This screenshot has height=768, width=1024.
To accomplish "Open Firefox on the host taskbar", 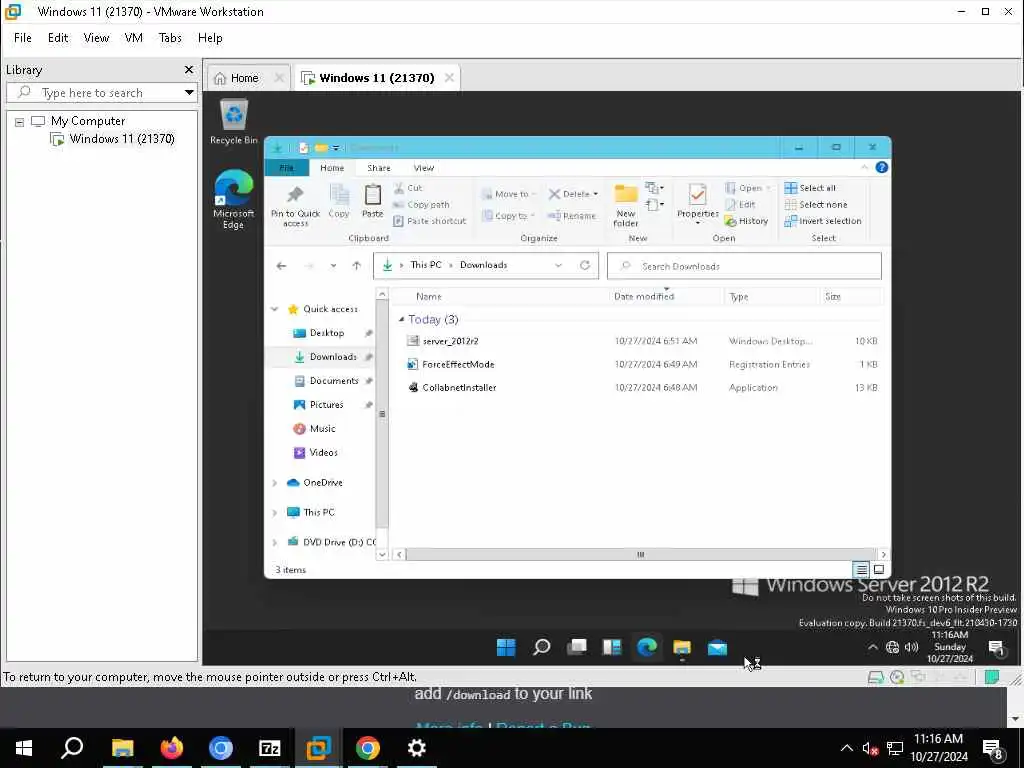I will tap(172, 748).
